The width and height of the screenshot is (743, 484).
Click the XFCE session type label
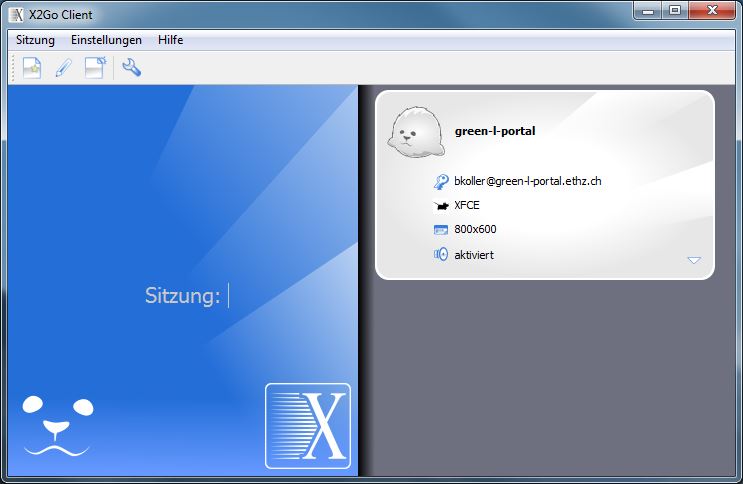coord(467,205)
